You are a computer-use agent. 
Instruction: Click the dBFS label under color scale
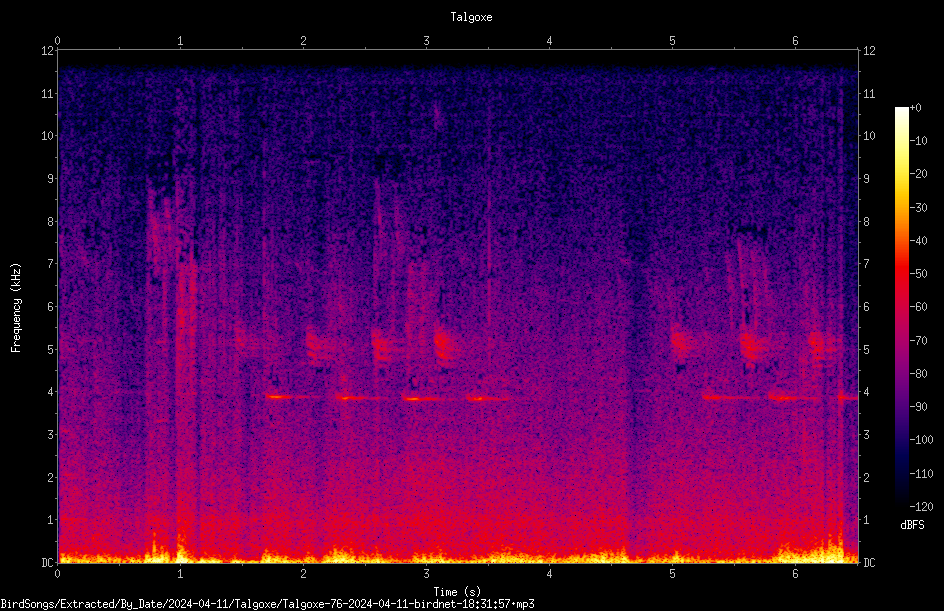click(912, 525)
